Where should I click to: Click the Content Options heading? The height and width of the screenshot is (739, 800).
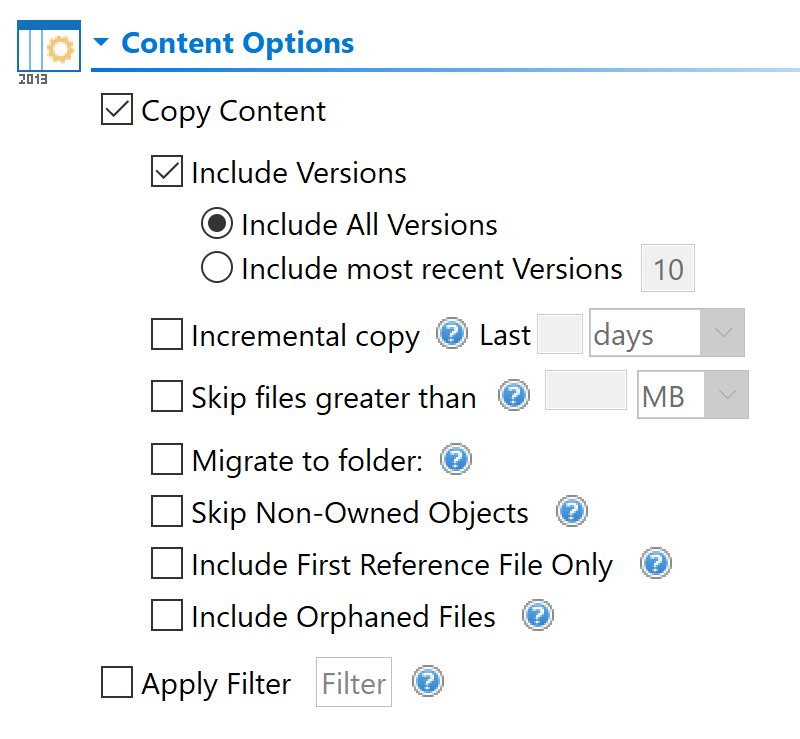[236, 42]
